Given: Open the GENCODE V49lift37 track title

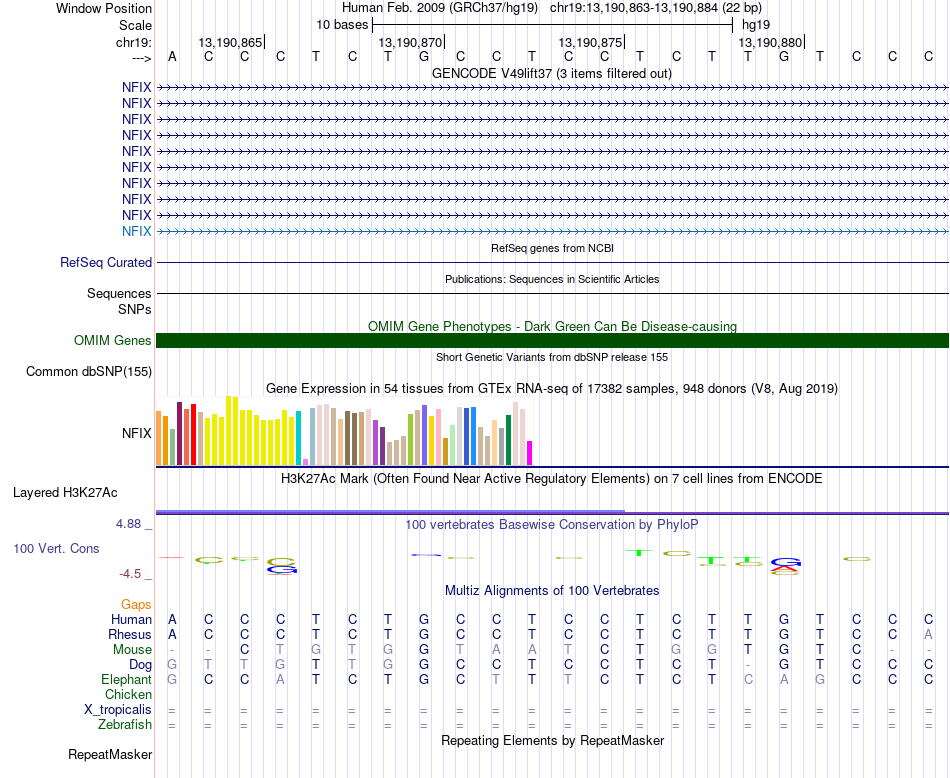Looking at the screenshot, I should click(551, 73).
